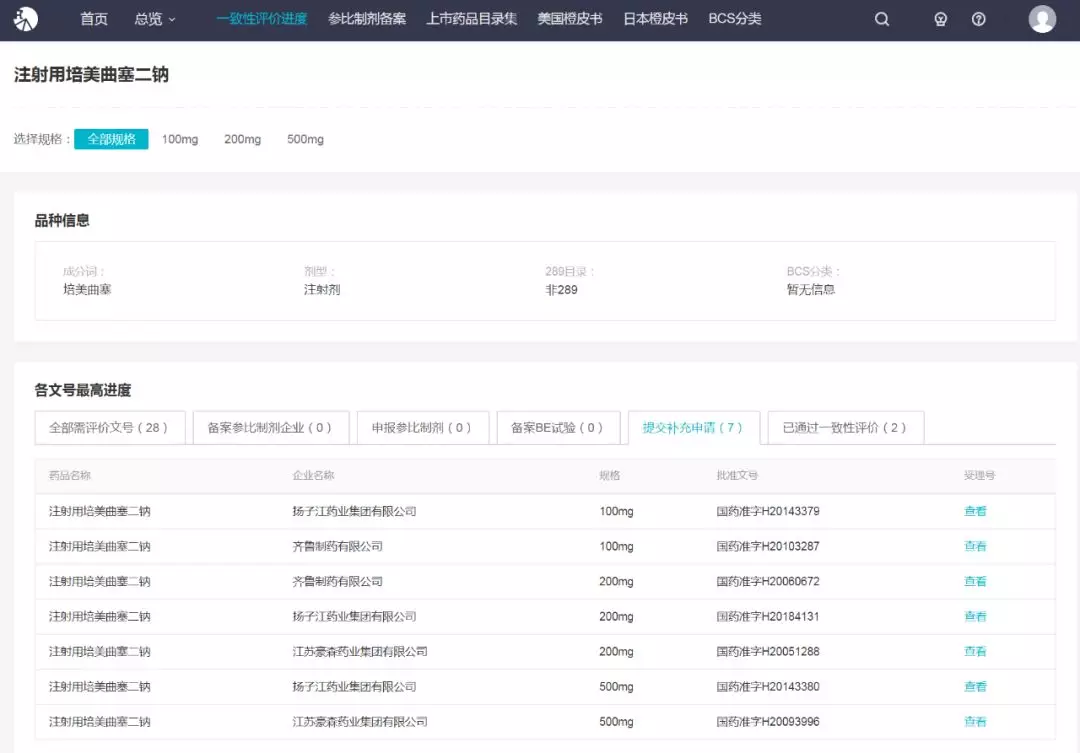Click the site logo icon
The height and width of the screenshot is (753, 1080).
point(25,19)
